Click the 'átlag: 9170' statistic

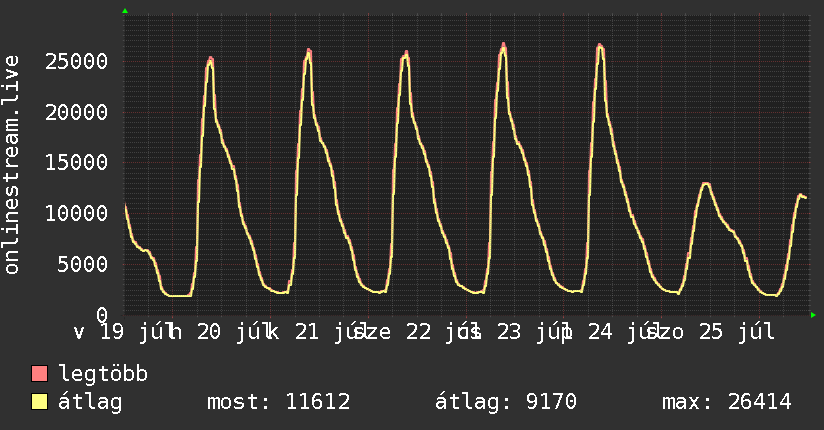click(x=506, y=402)
